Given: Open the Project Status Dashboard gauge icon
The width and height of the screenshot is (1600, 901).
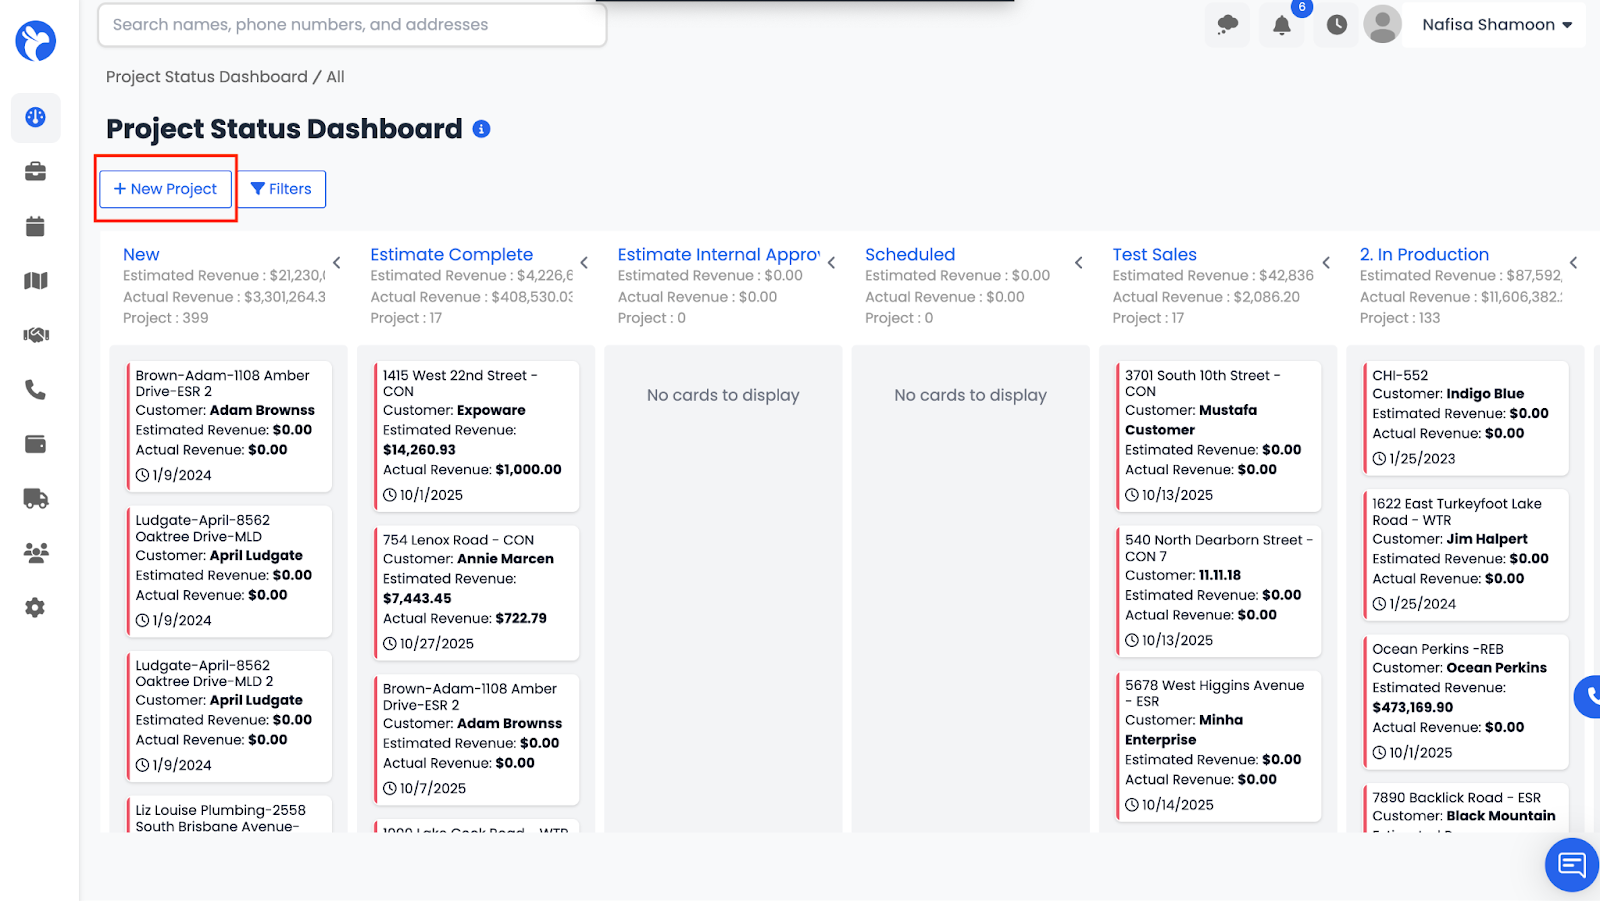Looking at the screenshot, I should click(35, 117).
